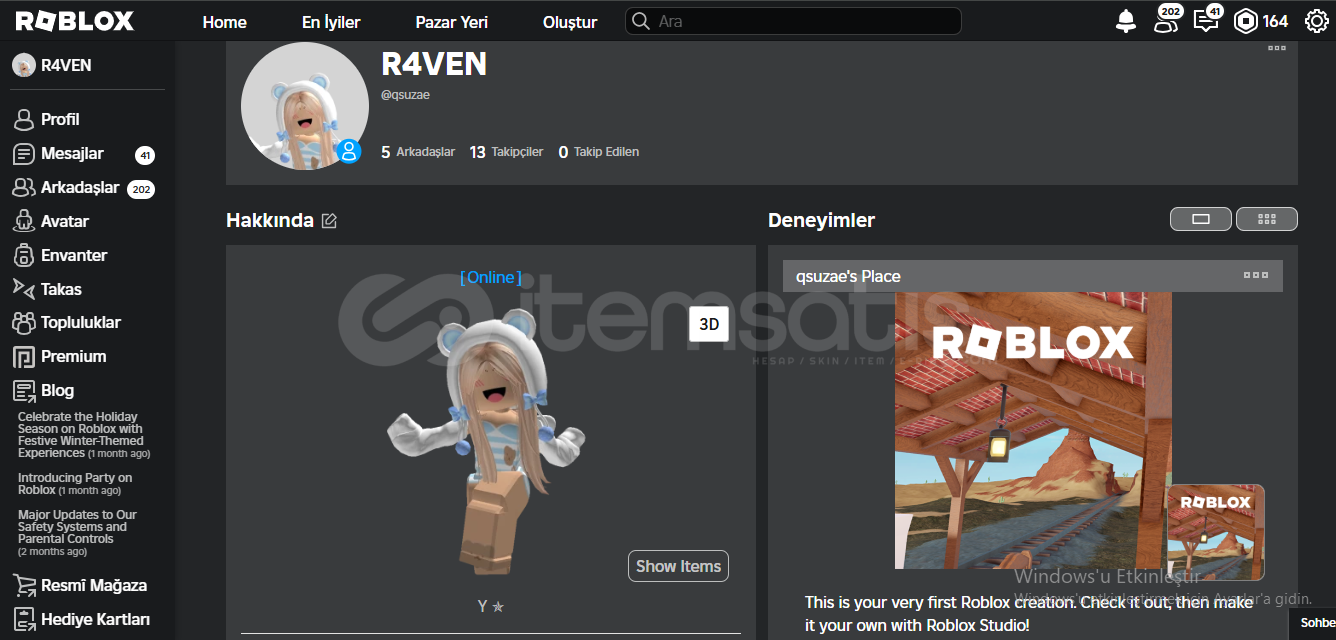Open the three-dot menu on qsuzae's Place
This screenshot has height=640, width=1336.
click(1256, 275)
